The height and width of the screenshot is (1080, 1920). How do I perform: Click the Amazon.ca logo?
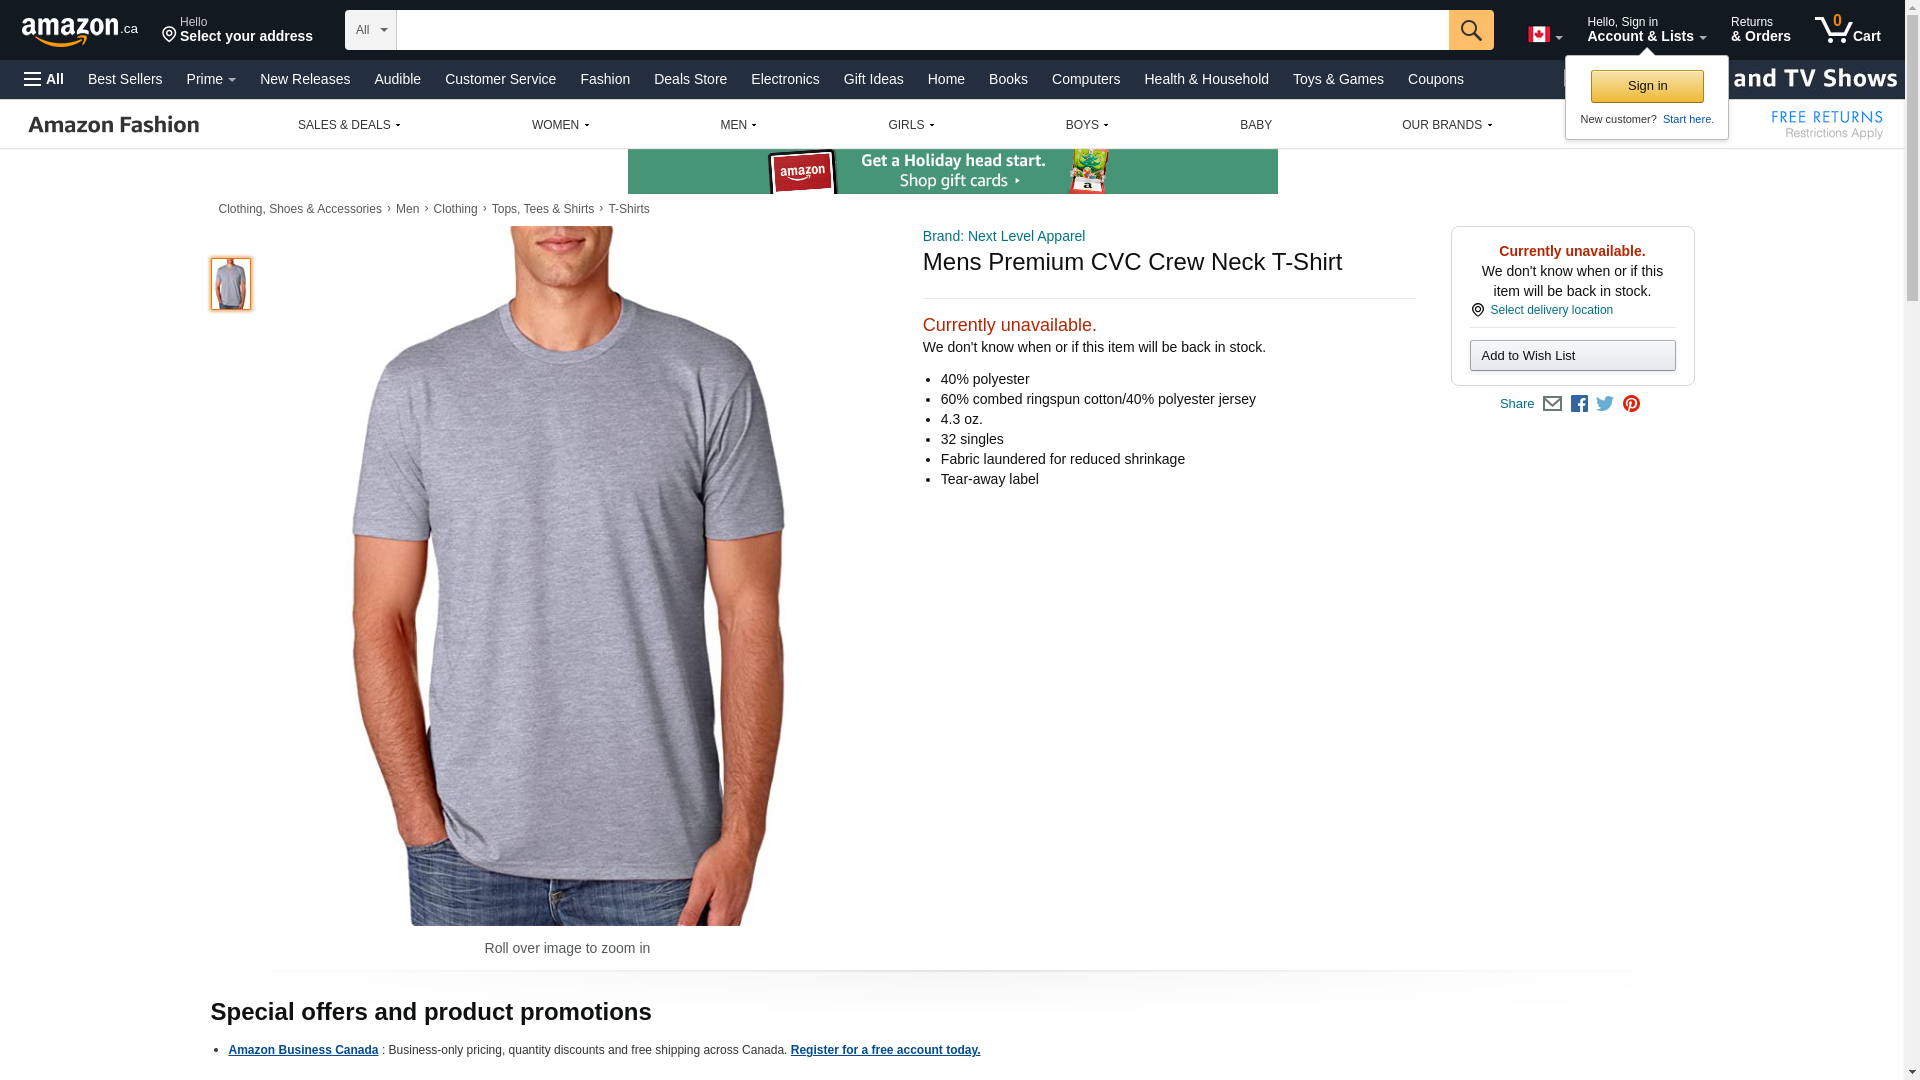pos(80,30)
